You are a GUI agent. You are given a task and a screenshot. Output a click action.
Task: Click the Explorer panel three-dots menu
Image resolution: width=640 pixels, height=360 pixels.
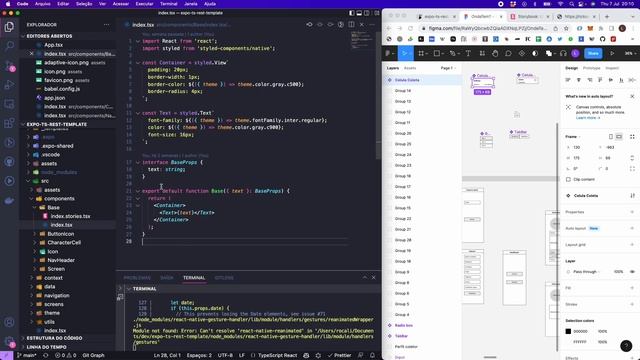tap(107, 24)
